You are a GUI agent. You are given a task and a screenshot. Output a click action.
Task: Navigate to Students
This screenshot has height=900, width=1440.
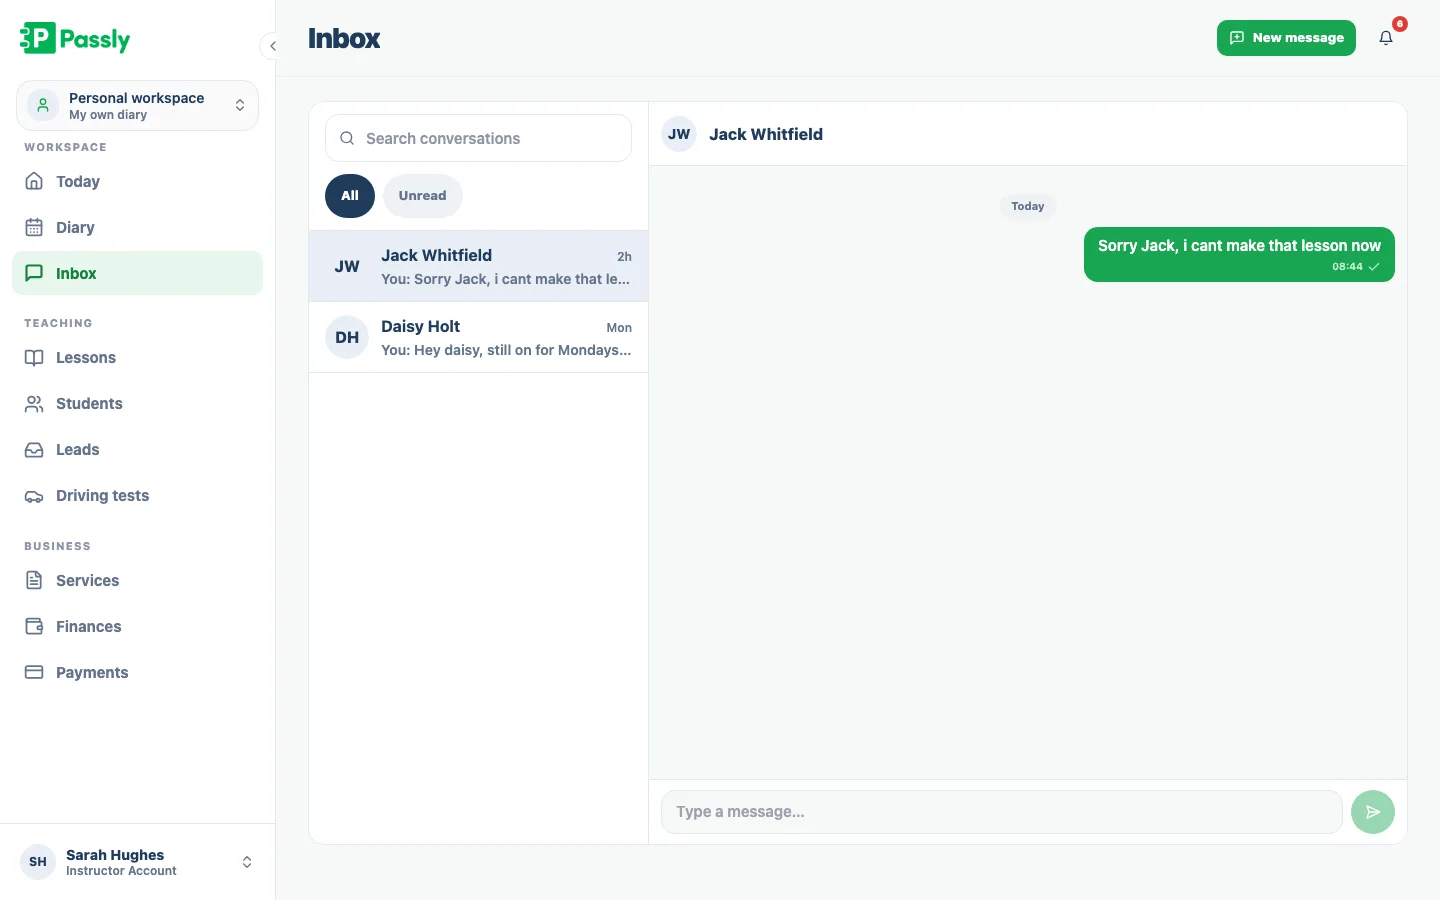137,403
